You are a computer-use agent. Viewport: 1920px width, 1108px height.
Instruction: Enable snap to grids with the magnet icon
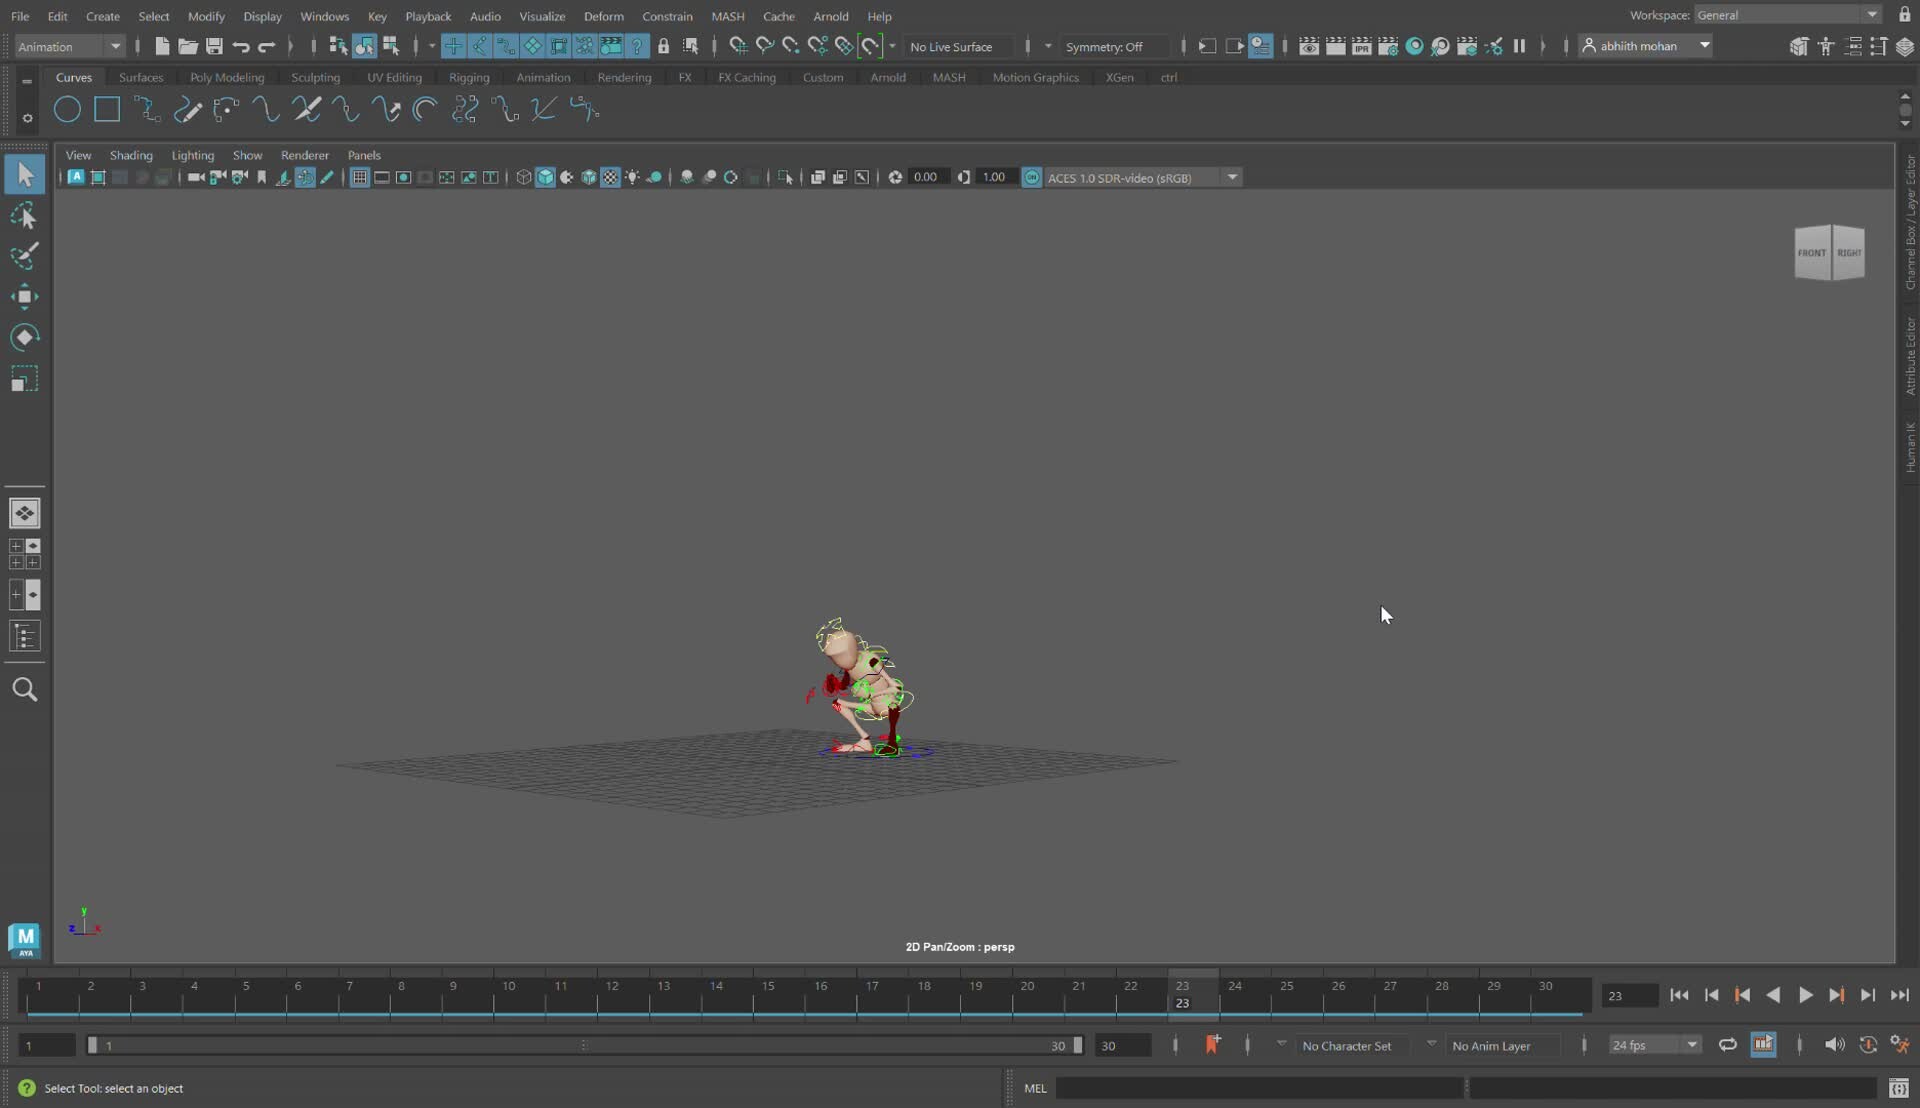739,46
